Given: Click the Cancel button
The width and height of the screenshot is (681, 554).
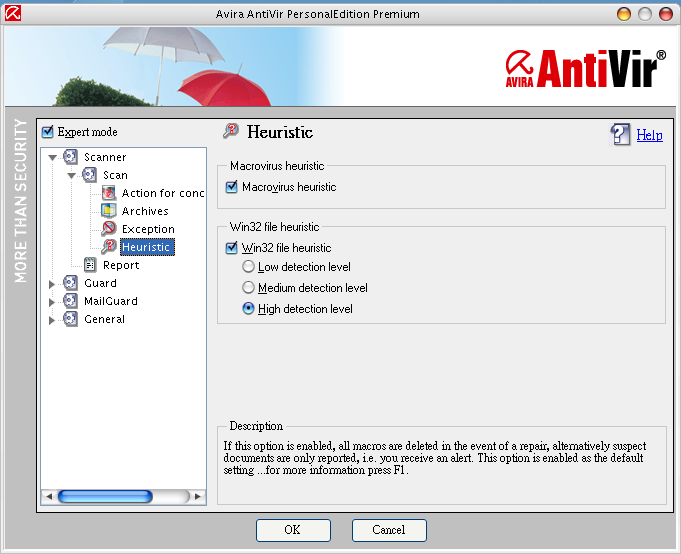Looking at the screenshot, I should click(x=389, y=530).
